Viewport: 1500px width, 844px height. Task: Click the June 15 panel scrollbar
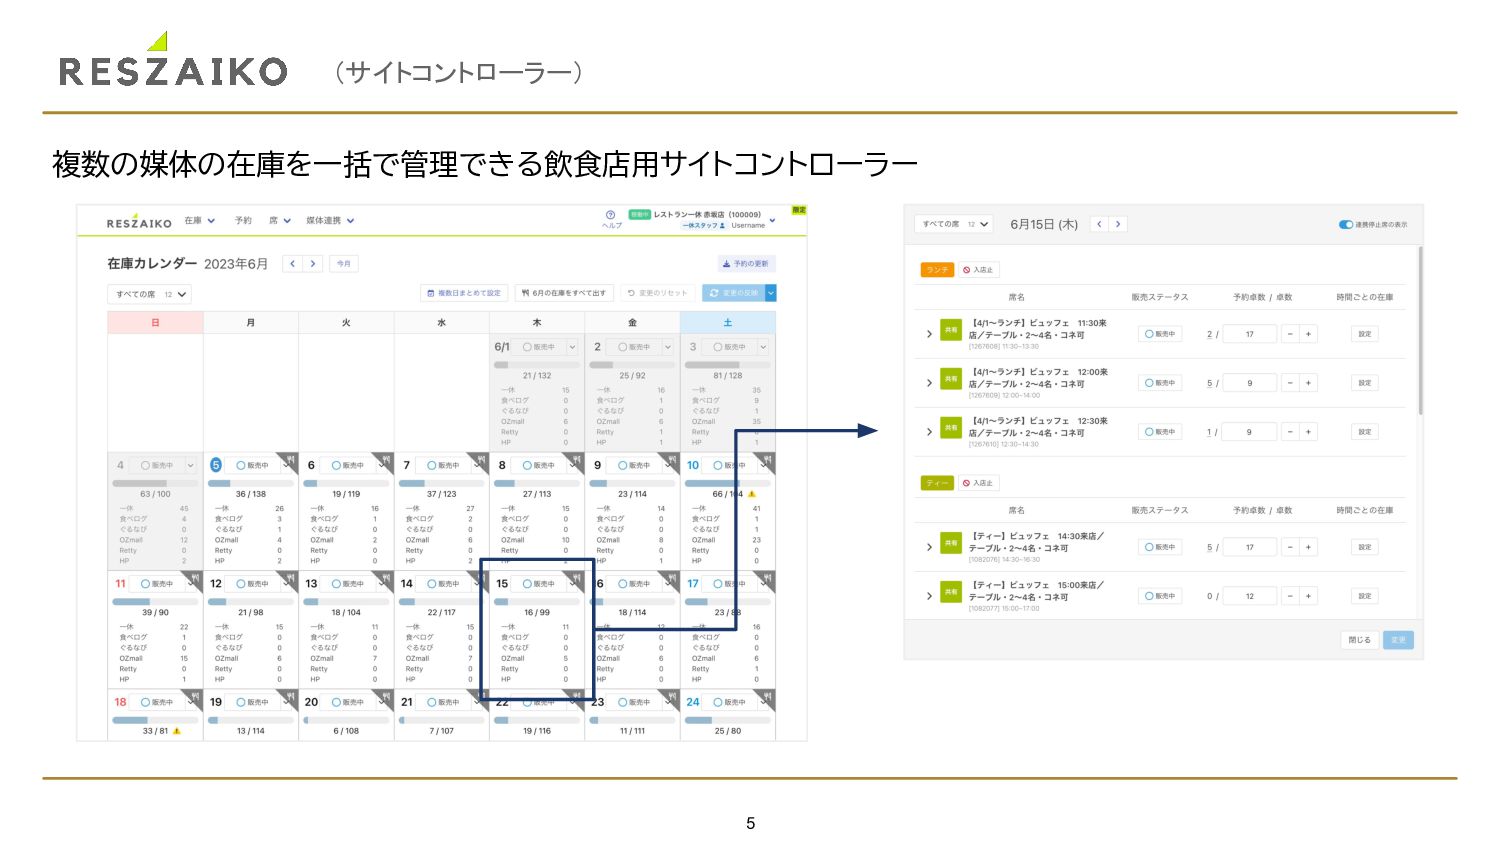[x=1419, y=330]
